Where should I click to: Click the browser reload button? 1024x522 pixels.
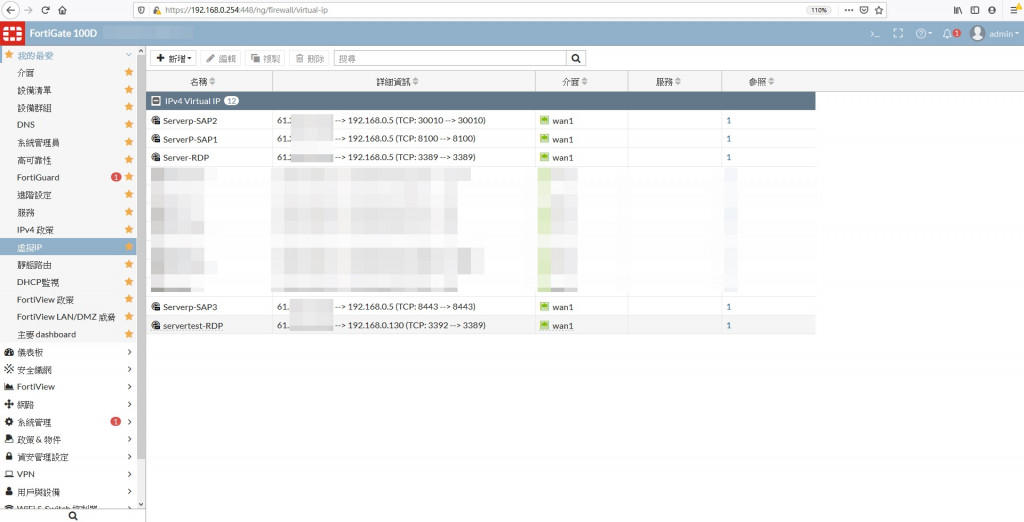click(x=45, y=10)
